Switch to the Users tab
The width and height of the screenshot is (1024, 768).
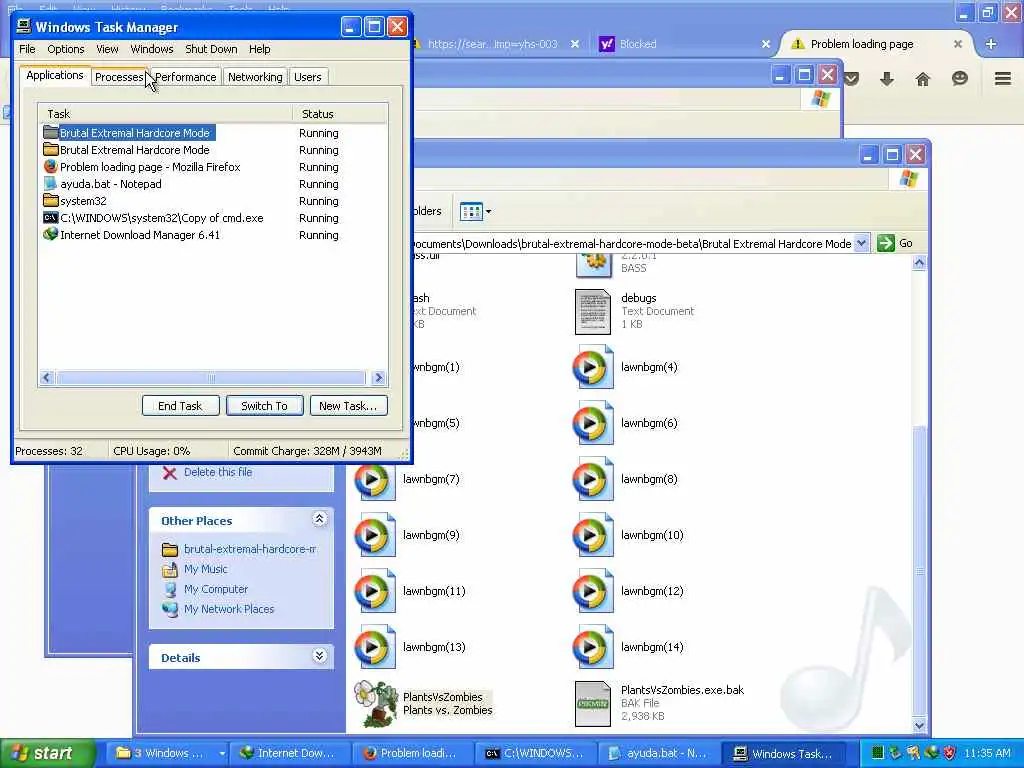tap(308, 77)
